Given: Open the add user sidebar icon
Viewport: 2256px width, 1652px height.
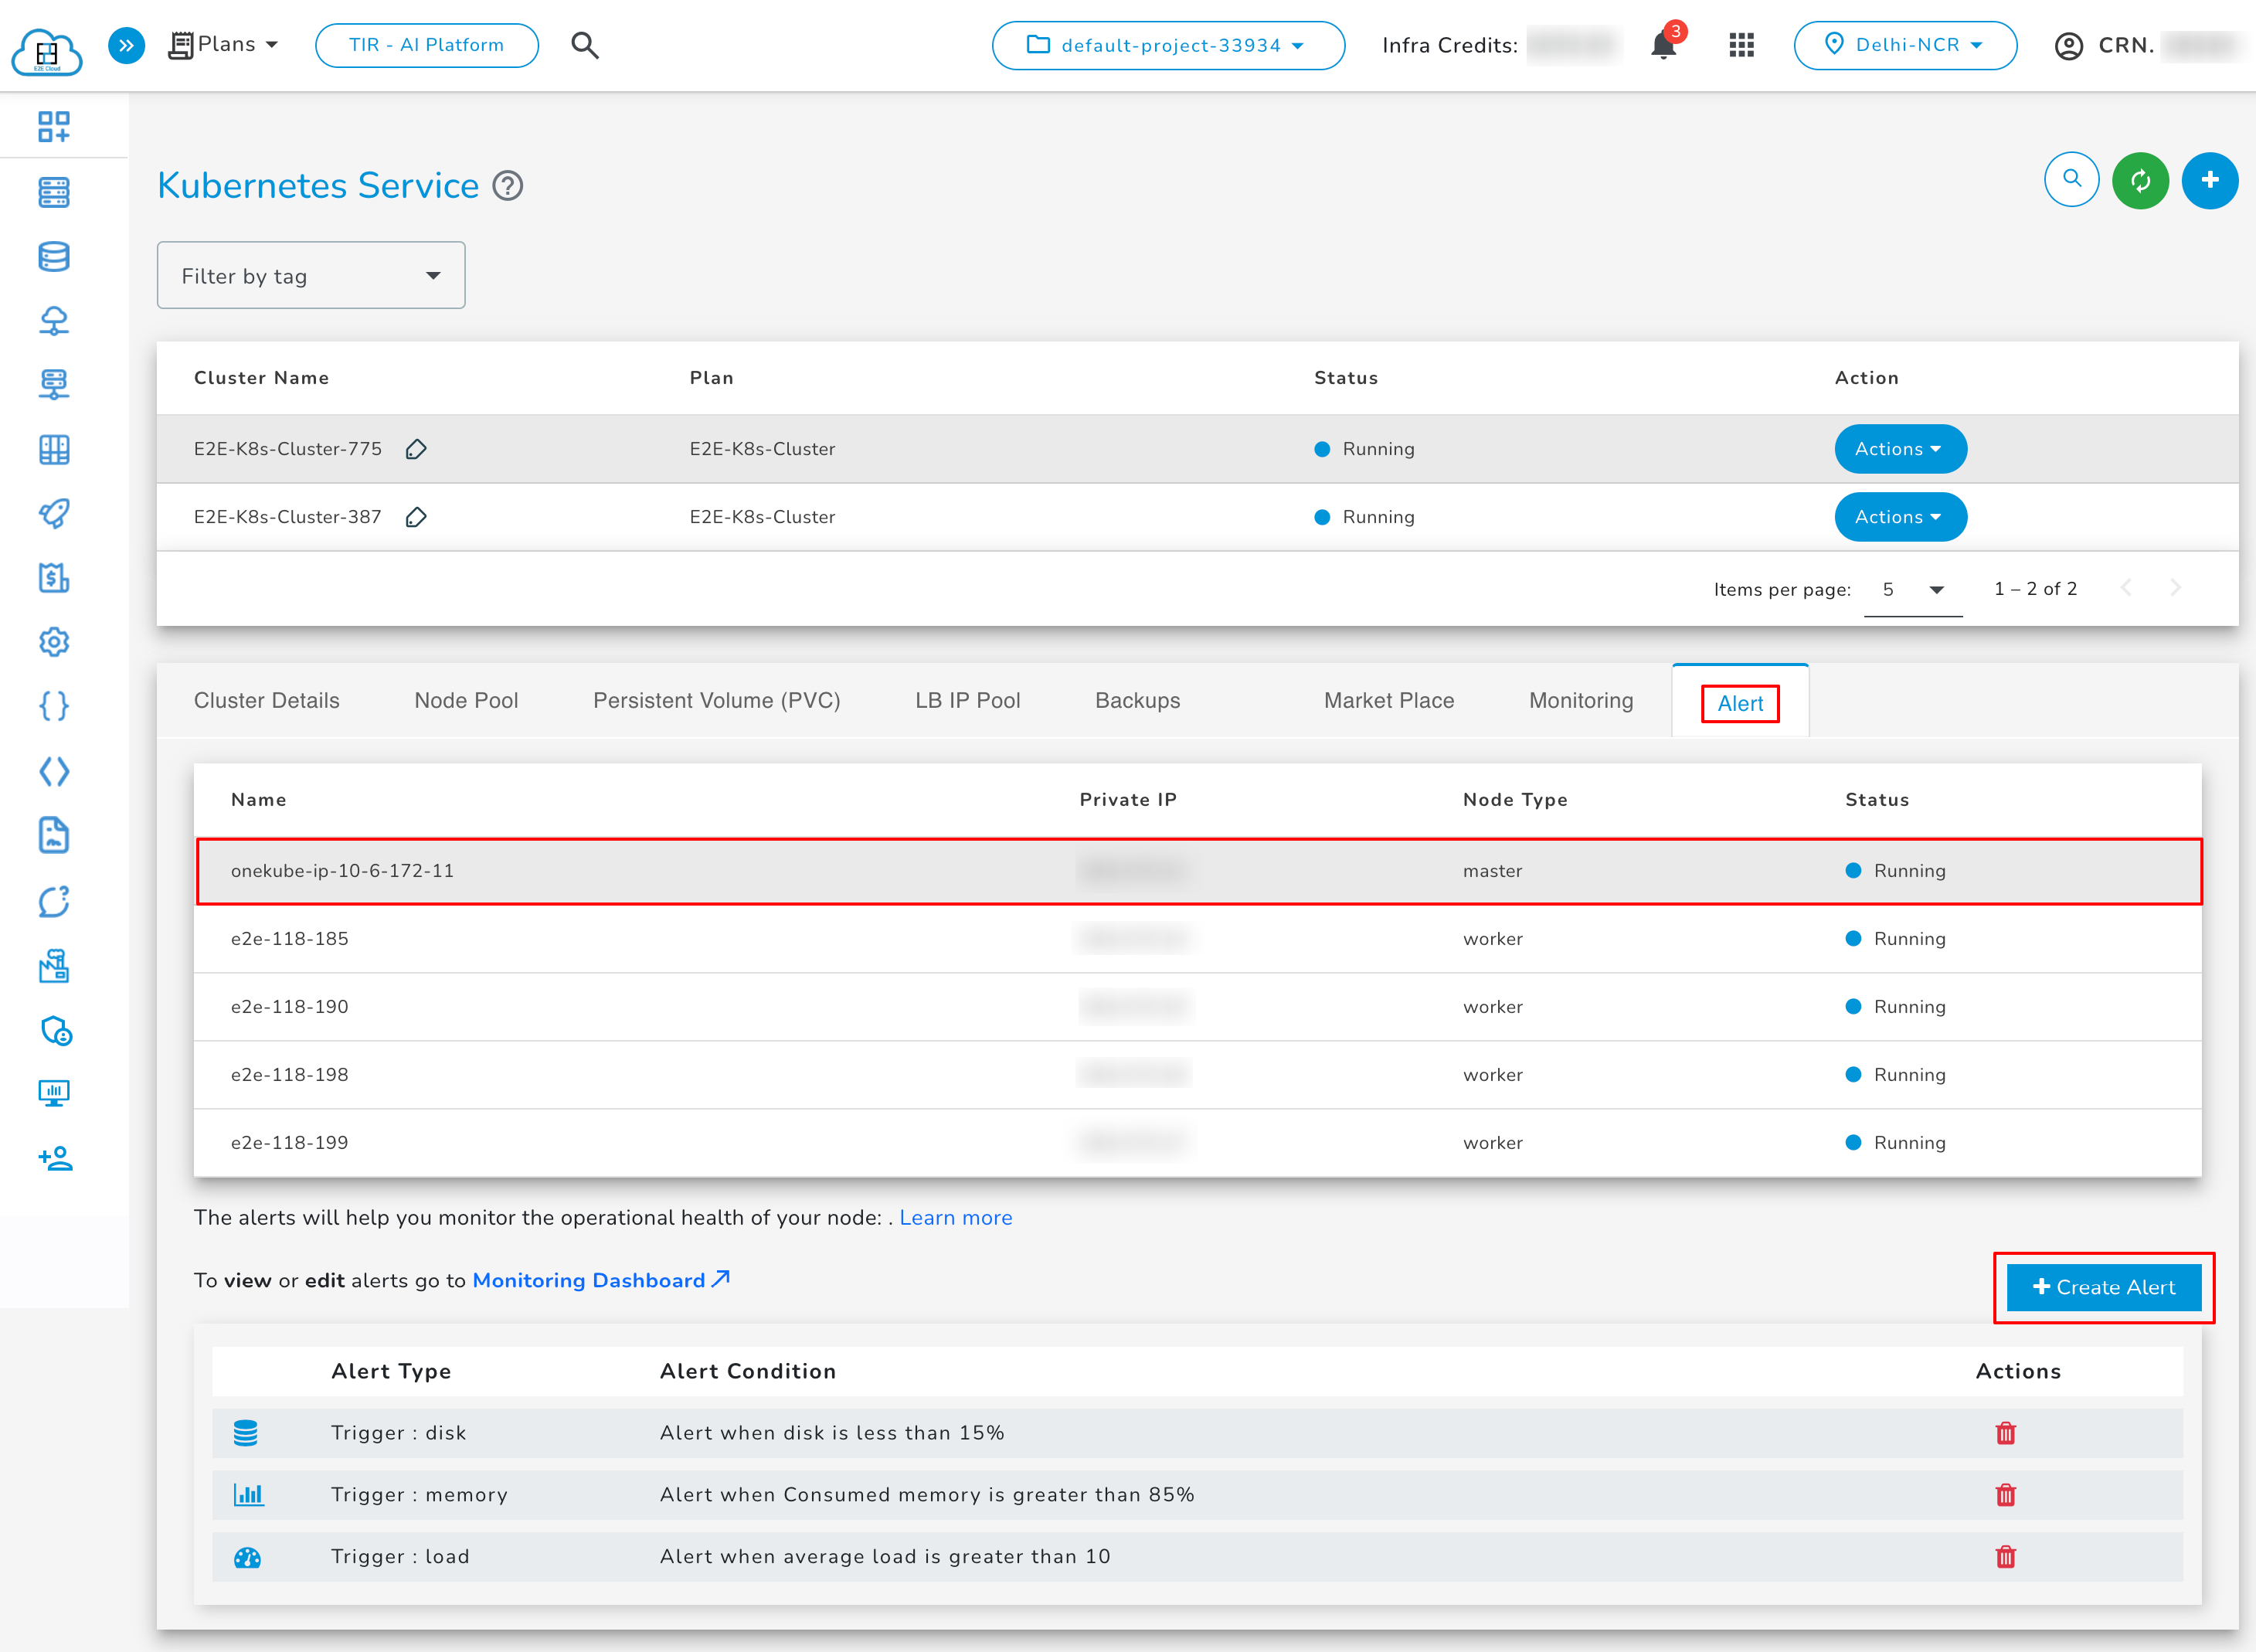Looking at the screenshot, I should tap(56, 1159).
